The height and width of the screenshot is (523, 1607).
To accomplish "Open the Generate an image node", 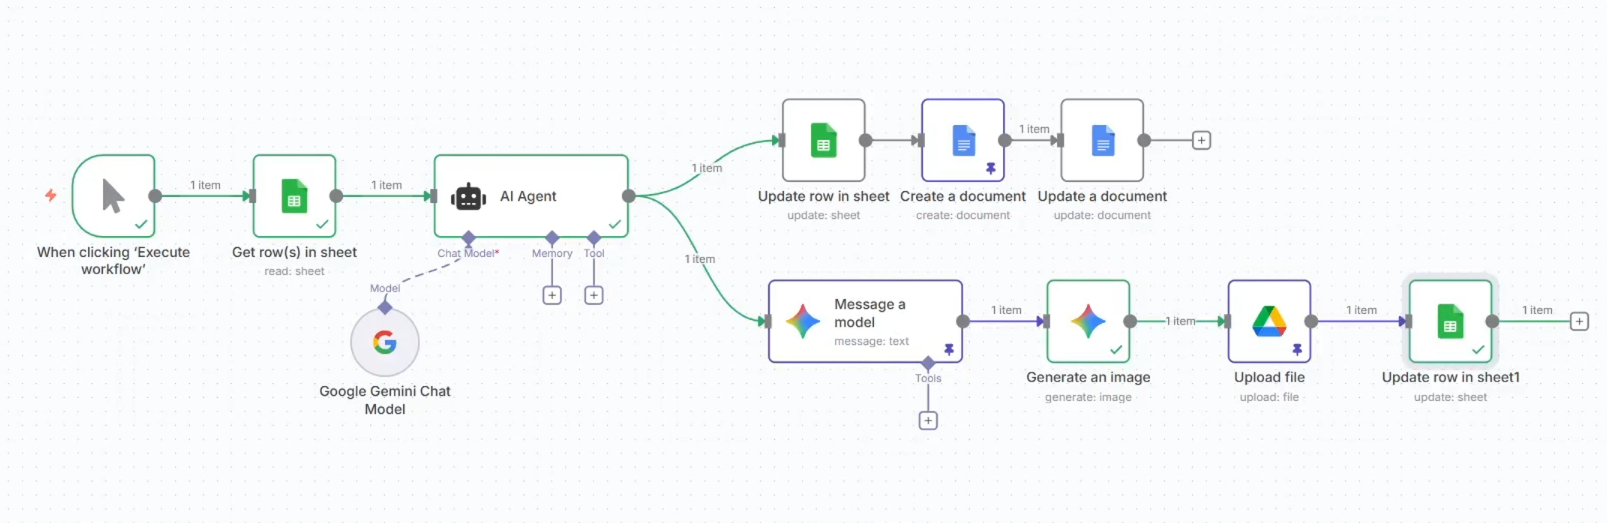I will [1088, 321].
